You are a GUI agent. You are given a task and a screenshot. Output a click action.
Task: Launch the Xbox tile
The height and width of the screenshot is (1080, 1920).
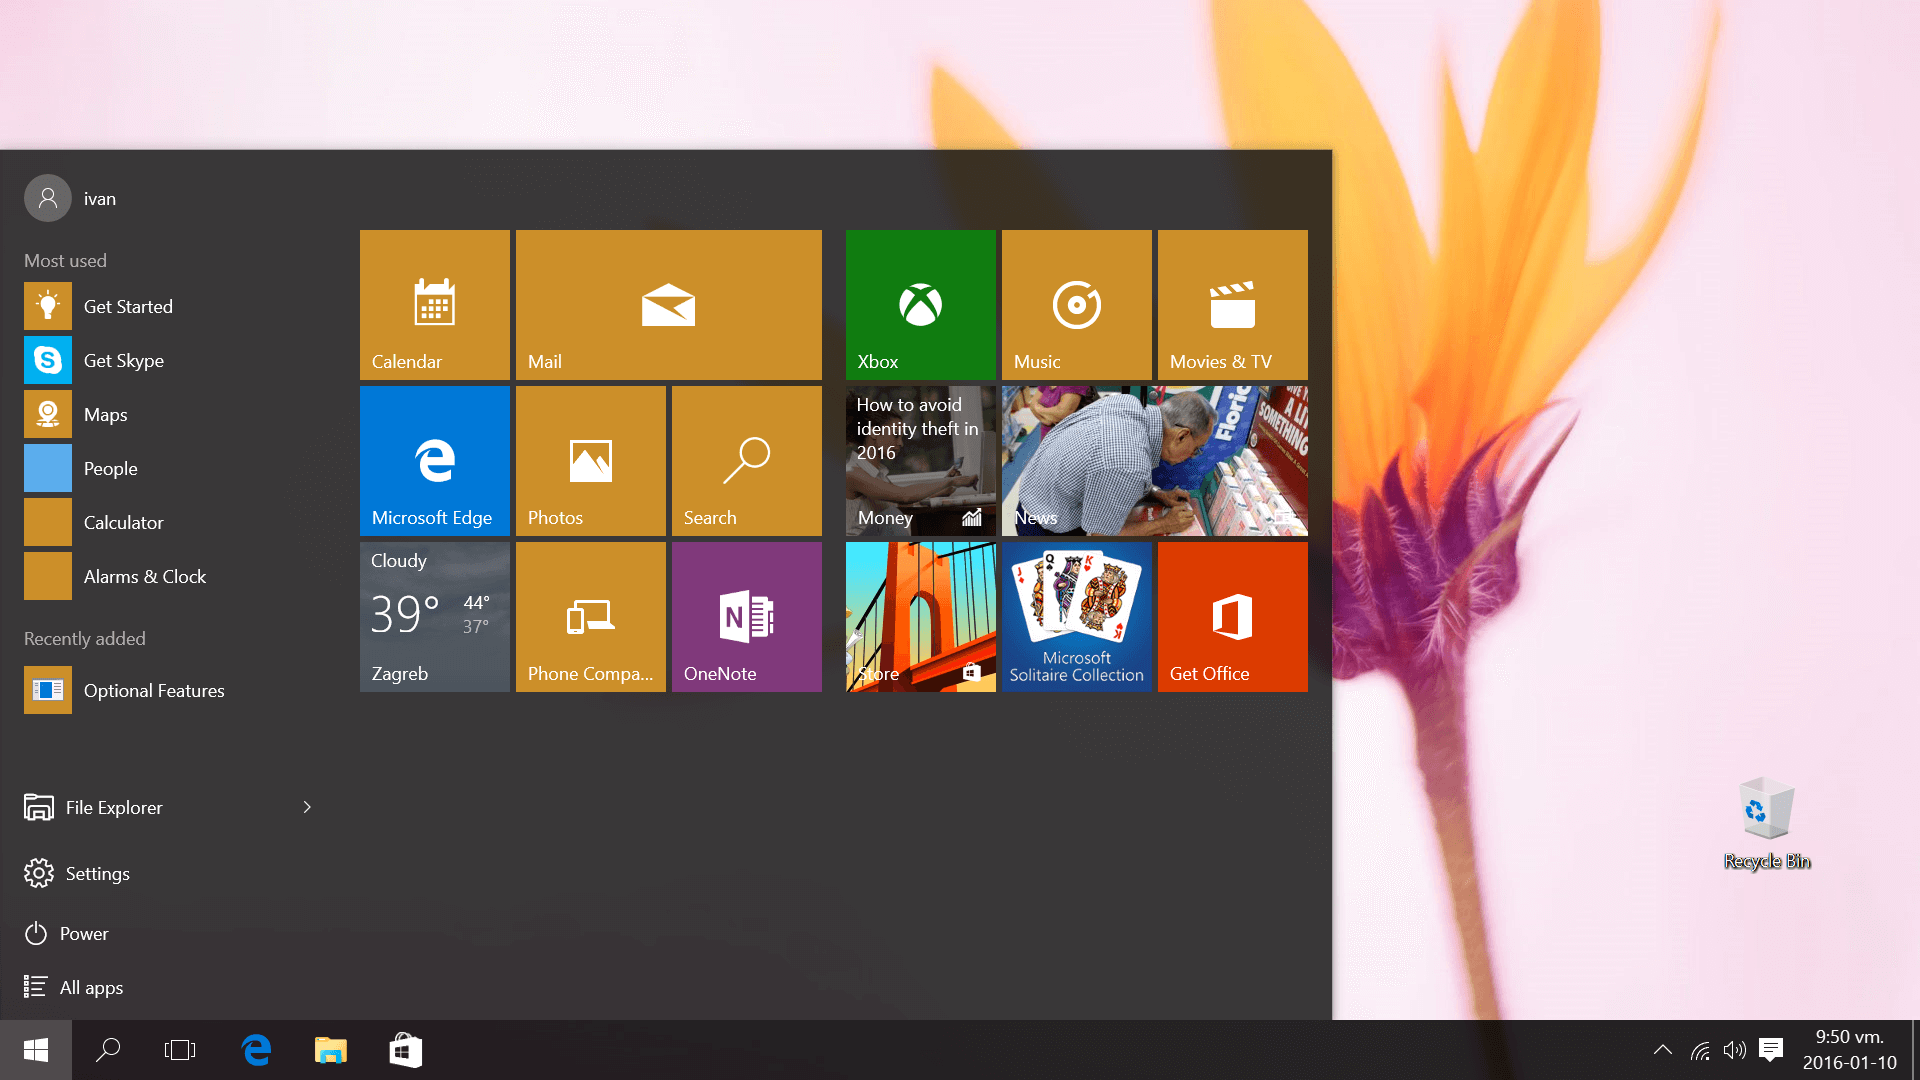coord(920,305)
